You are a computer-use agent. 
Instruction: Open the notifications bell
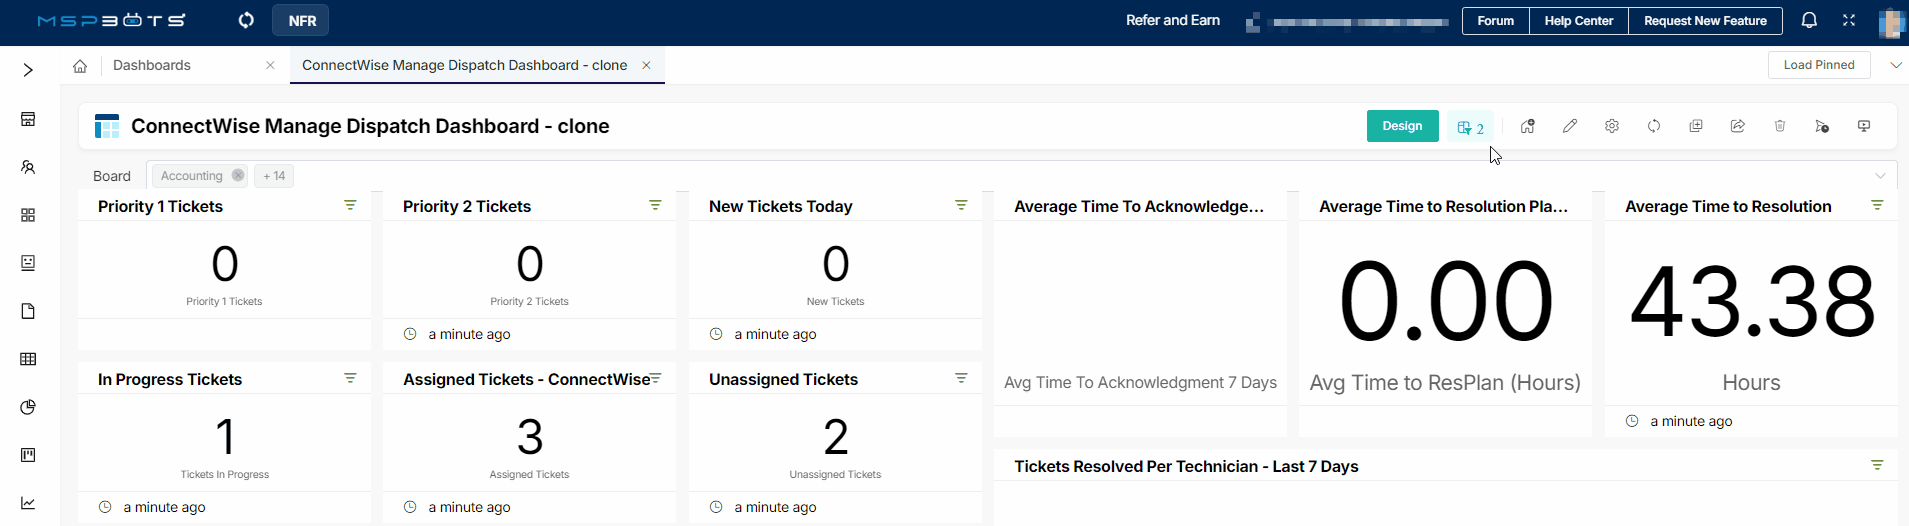coord(1809,20)
